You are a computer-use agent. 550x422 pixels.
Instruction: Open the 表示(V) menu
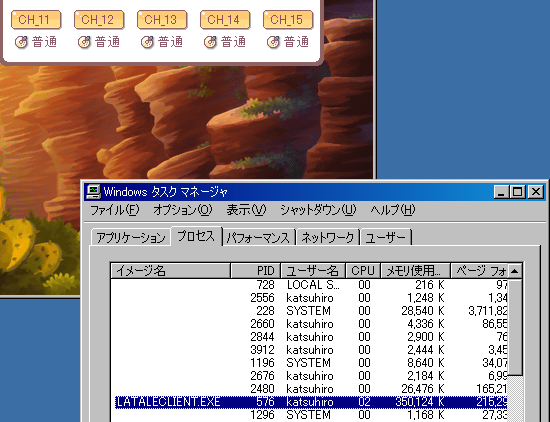[x=246, y=210]
